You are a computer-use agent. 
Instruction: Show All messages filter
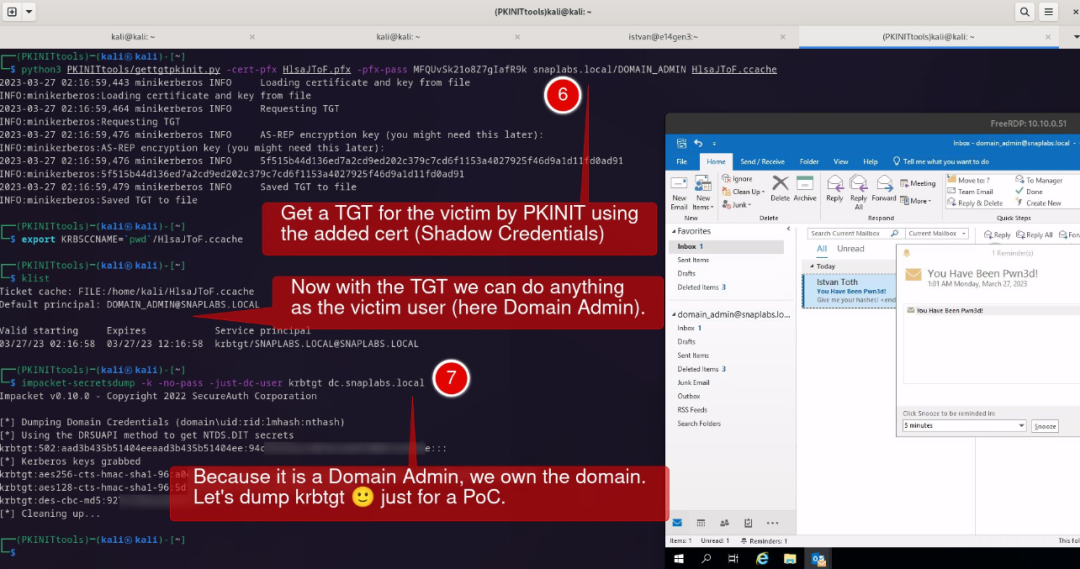pos(821,249)
